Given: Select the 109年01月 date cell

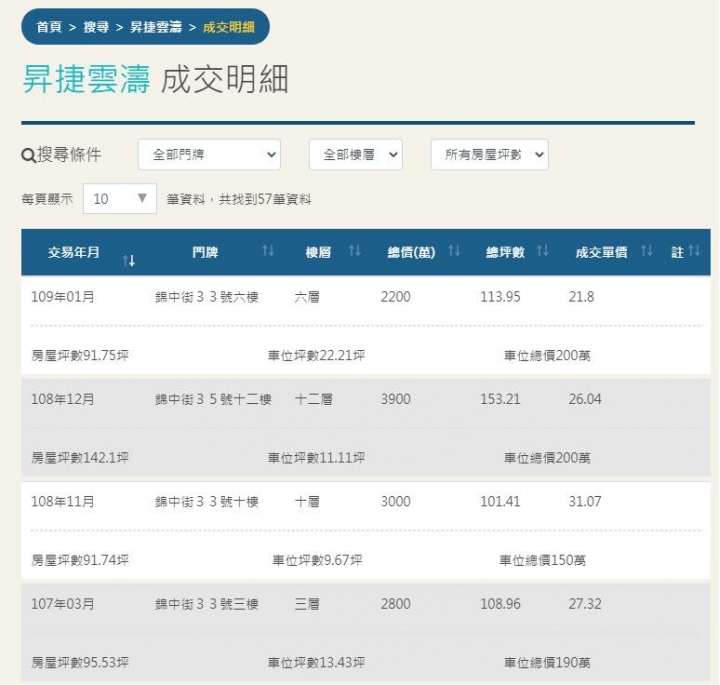Looking at the screenshot, I should [x=63, y=297].
